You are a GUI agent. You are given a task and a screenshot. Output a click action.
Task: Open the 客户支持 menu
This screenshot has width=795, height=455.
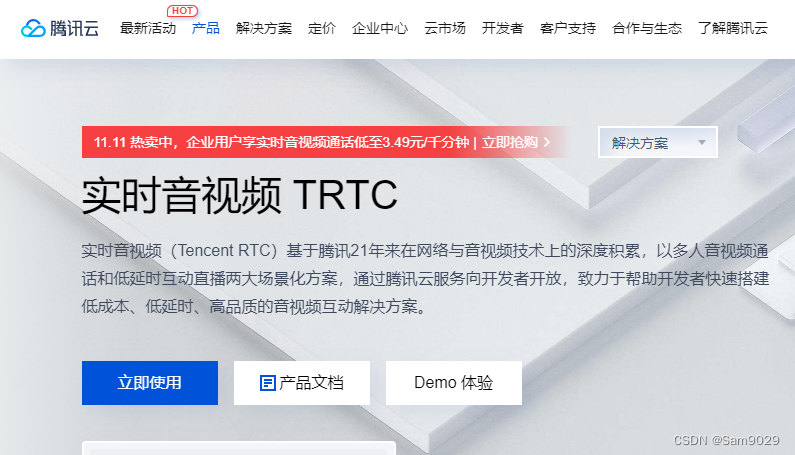pos(568,28)
